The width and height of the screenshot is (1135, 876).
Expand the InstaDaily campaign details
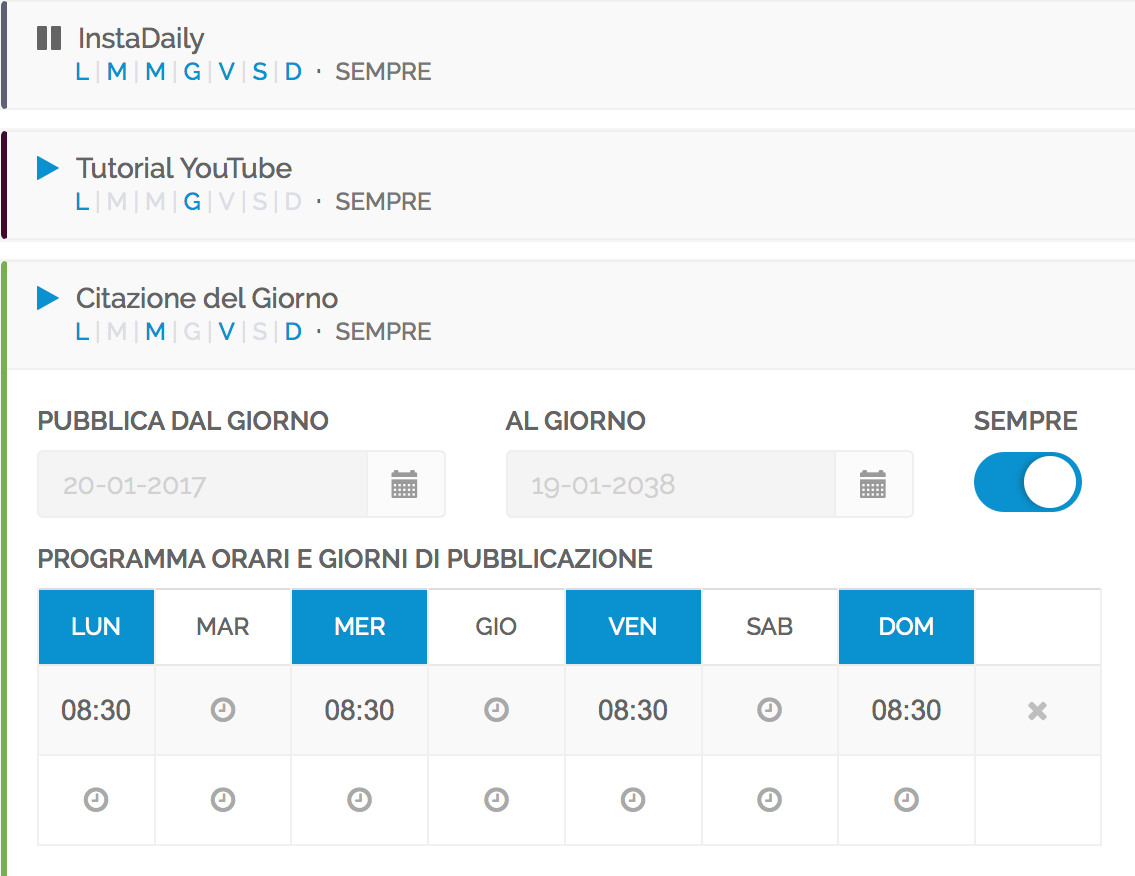[140, 38]
